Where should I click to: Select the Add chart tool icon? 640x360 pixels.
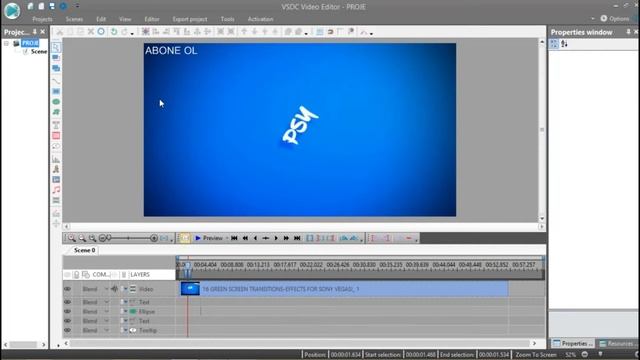coord(56,159)
